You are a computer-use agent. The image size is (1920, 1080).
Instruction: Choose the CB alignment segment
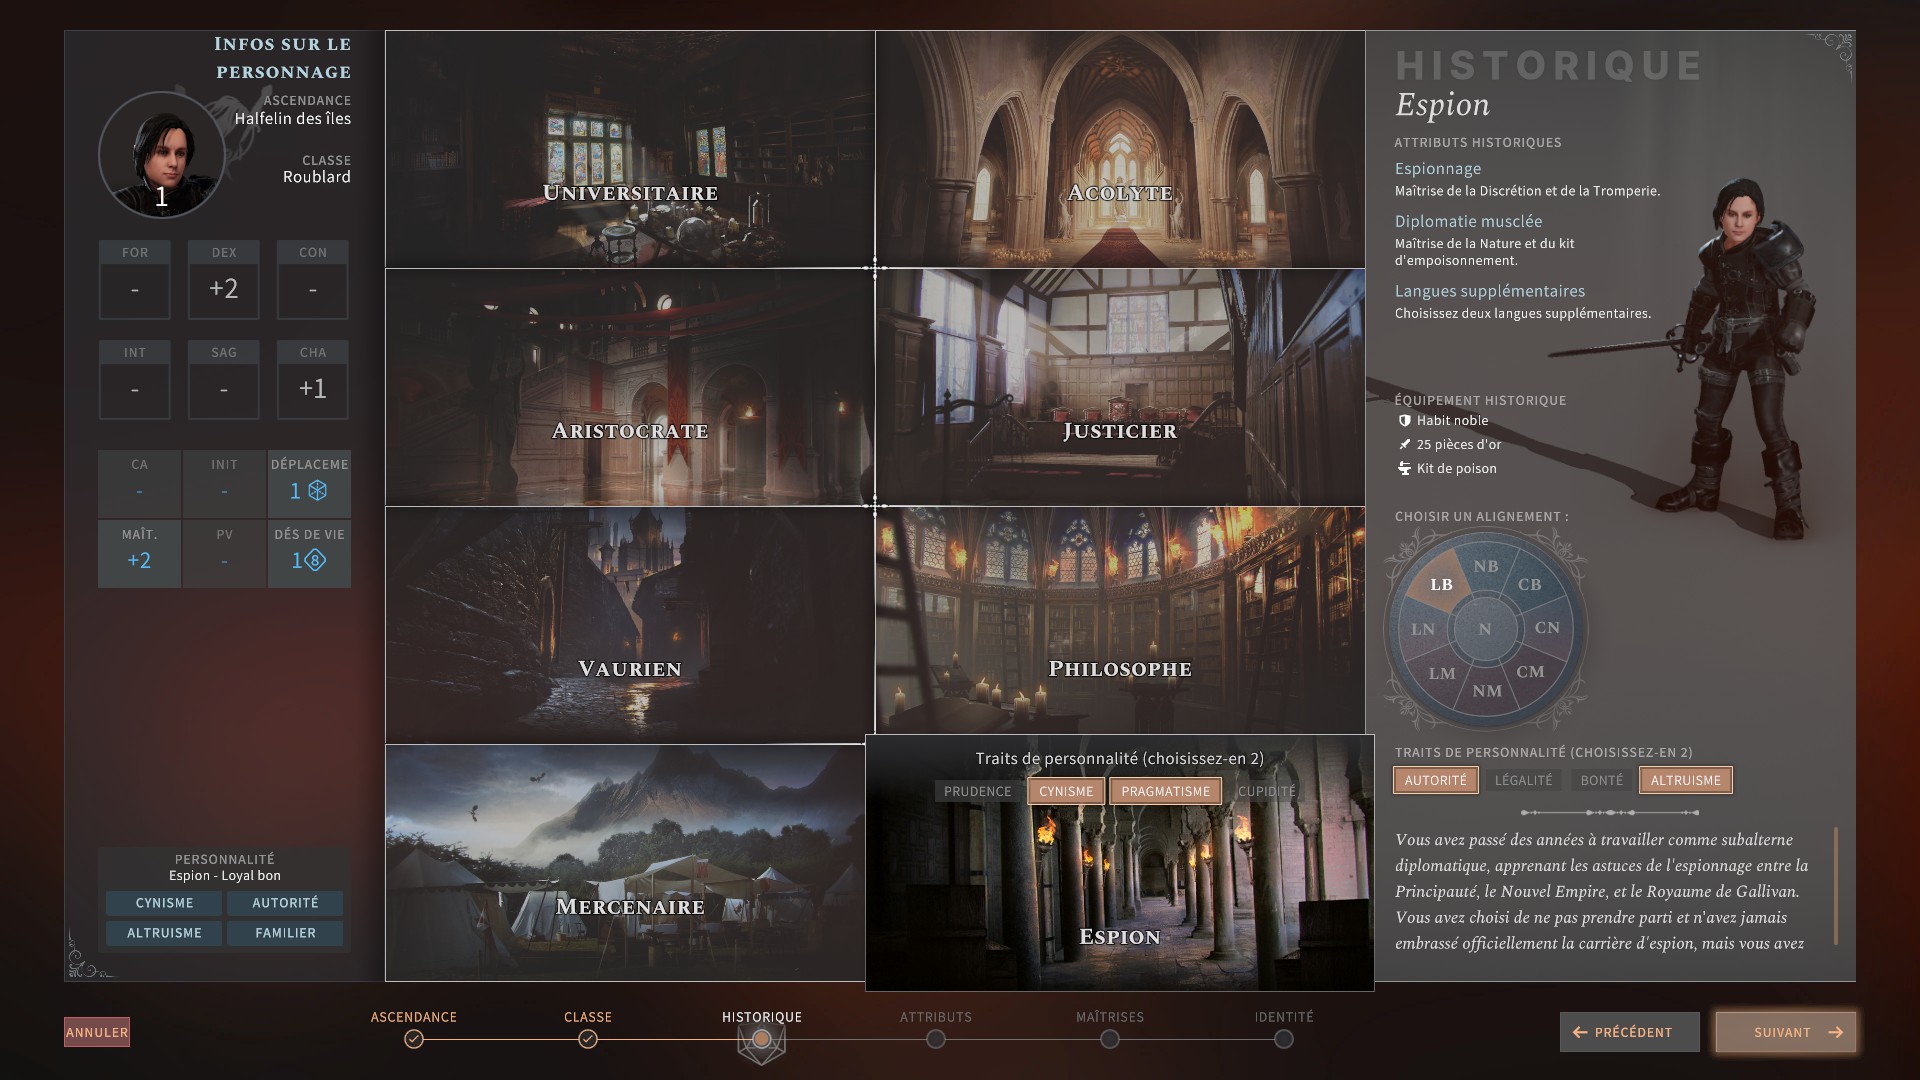click(1529, 585)
